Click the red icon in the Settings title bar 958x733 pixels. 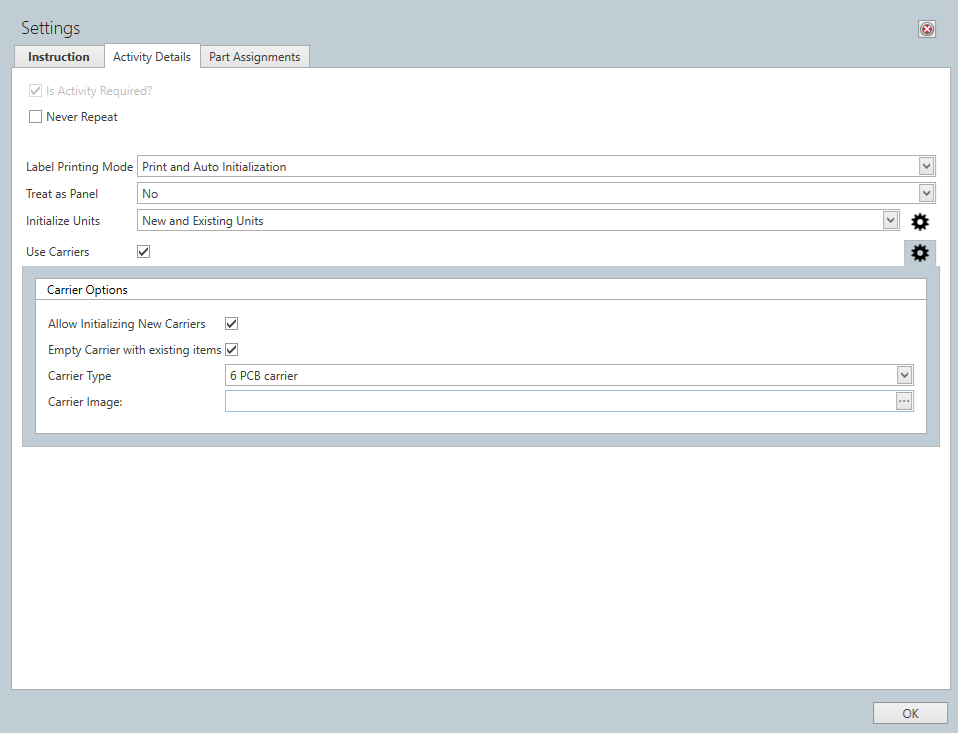coord(926,29)
